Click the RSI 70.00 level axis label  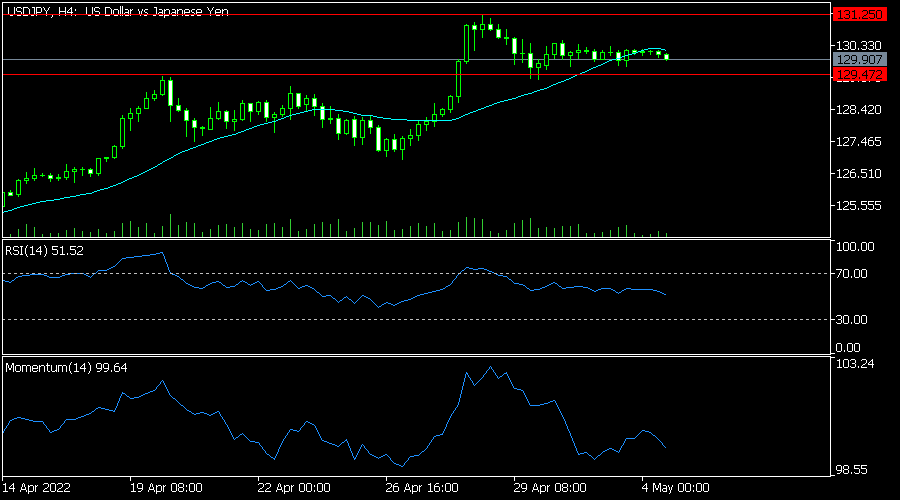pos(853,273)
